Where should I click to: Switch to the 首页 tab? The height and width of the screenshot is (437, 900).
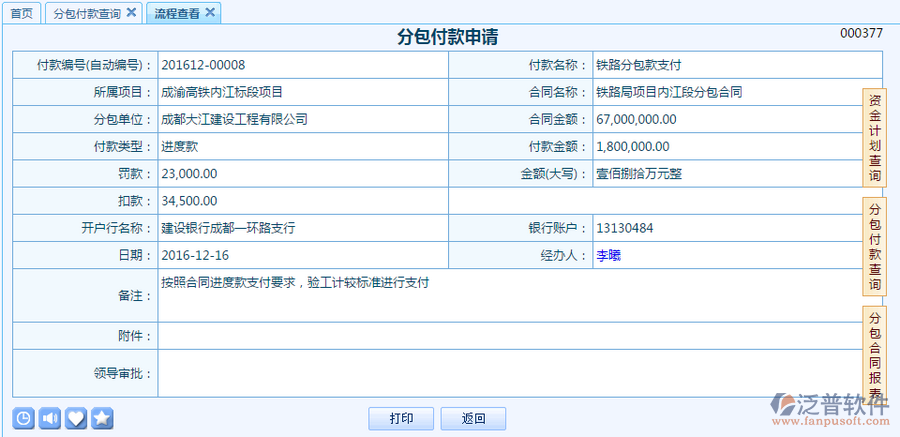pyautogui.click(x=22, y=13)
